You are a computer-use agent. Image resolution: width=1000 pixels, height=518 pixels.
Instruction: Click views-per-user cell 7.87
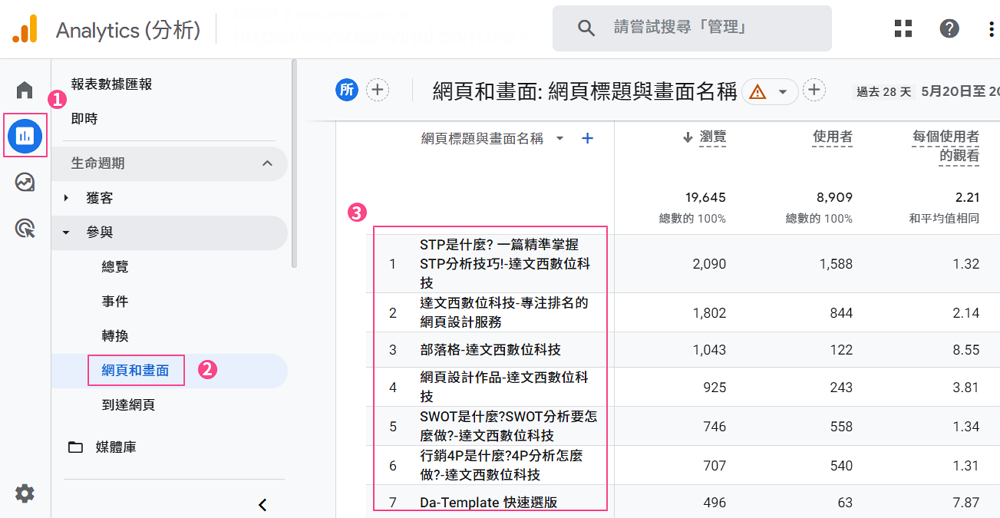(966, 503)
